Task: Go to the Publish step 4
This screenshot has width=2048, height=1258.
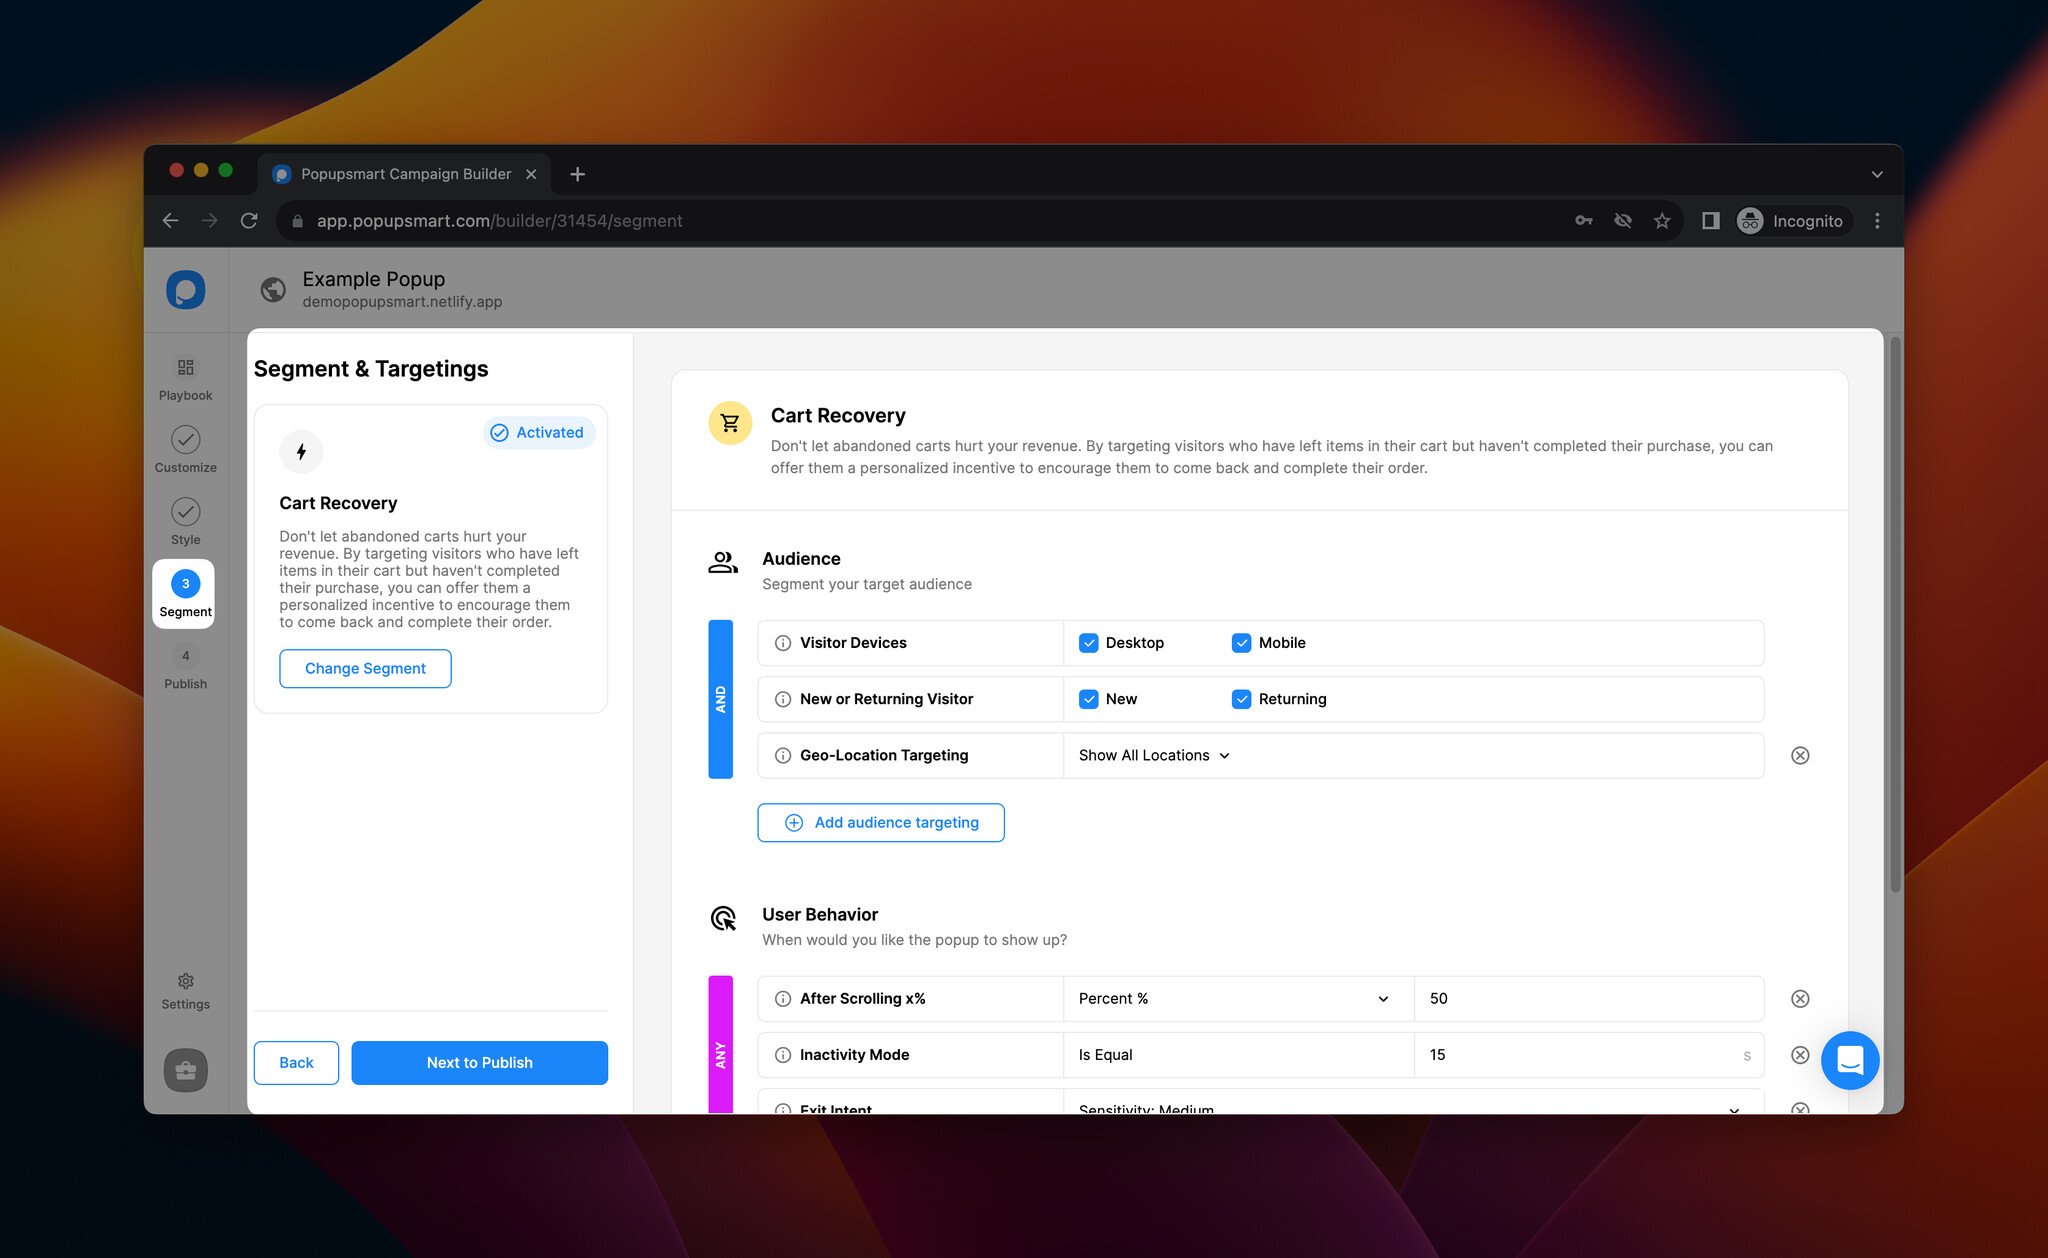Action: tap(185, 667)
